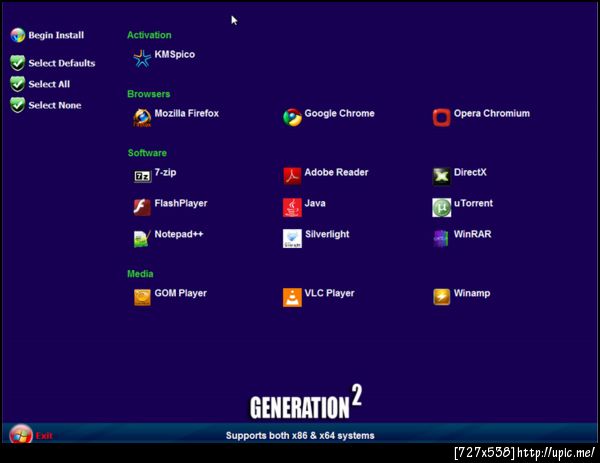Select the GOM Player icon
600x463 pixels.
[142, 298]
